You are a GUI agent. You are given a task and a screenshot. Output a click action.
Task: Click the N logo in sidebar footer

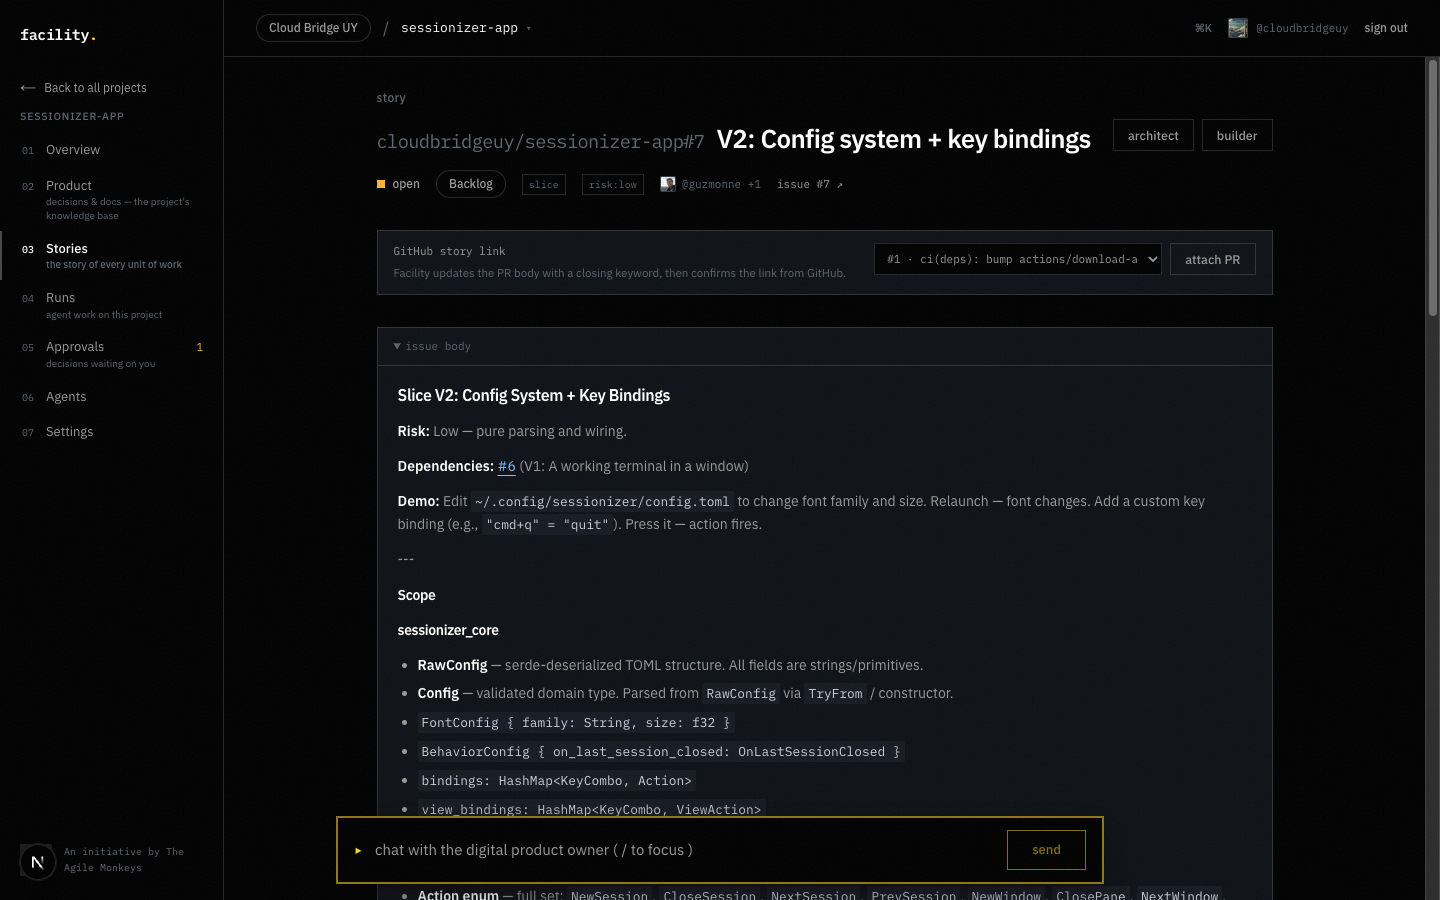point(38,861)
